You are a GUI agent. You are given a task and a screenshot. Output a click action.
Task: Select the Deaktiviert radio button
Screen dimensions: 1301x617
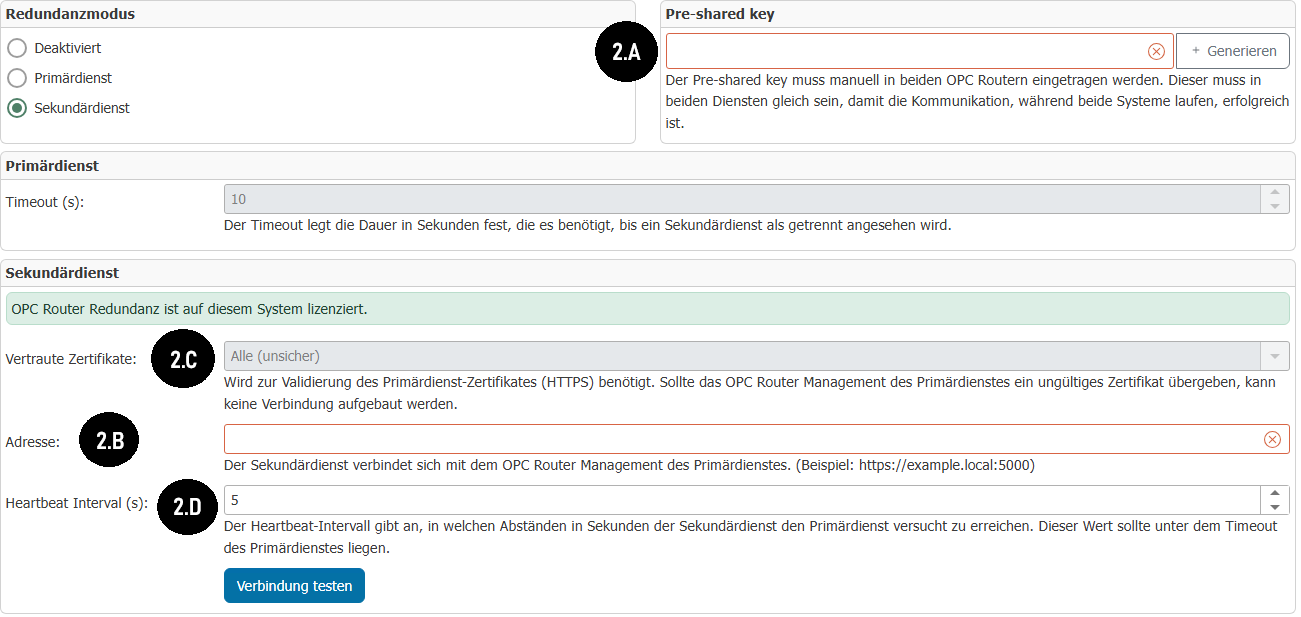pos(17,48)
